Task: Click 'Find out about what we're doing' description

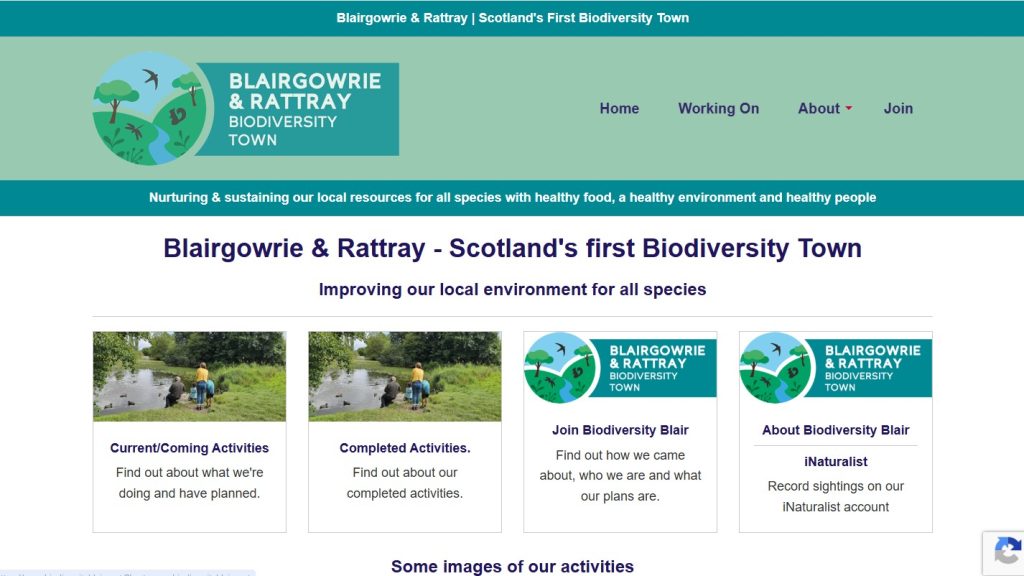Action: pos(189,483)
